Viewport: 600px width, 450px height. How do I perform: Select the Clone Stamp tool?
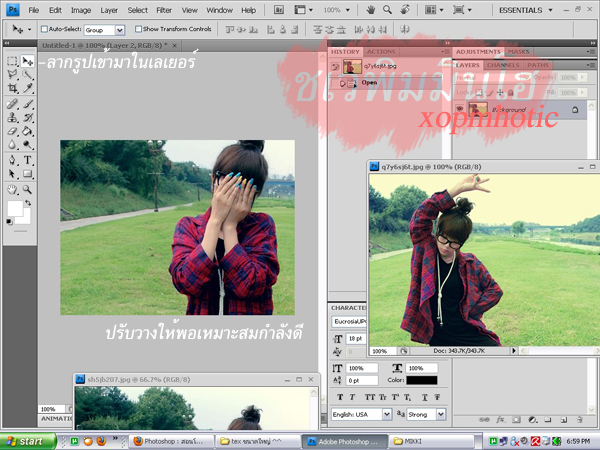click(x=12, y=117)
